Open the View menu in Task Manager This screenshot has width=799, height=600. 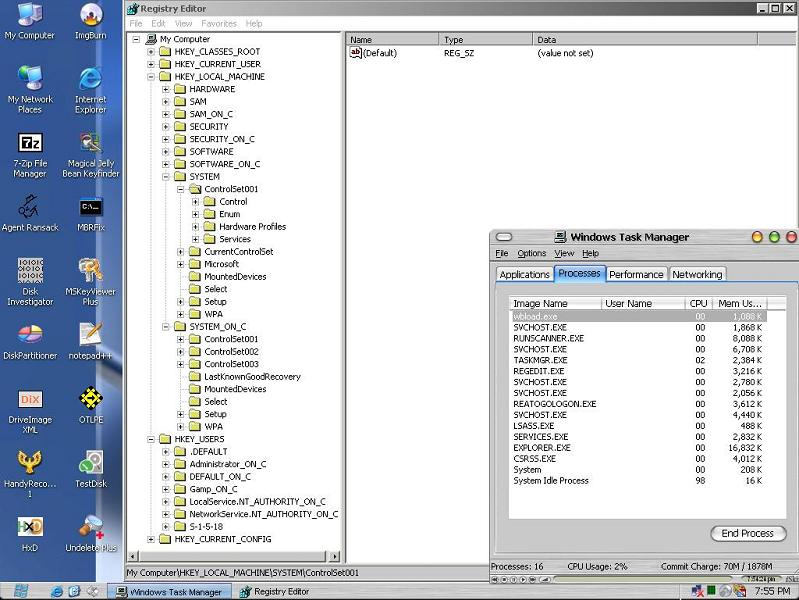(564, 253)
